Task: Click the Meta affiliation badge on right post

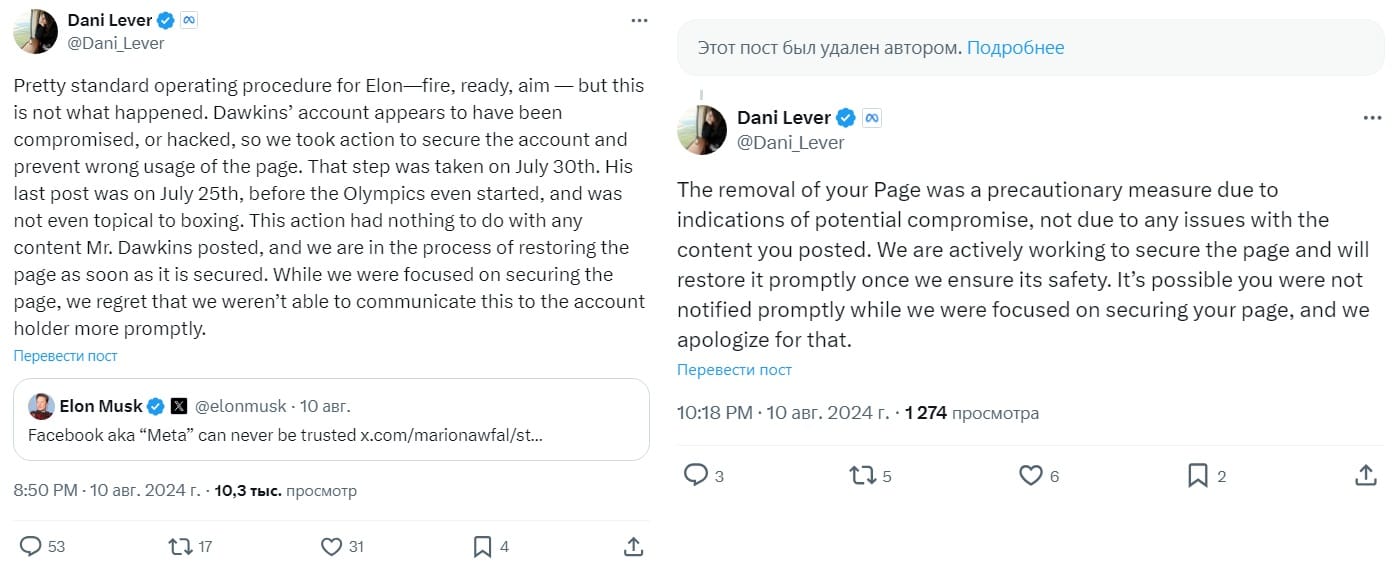Action: 871,118
